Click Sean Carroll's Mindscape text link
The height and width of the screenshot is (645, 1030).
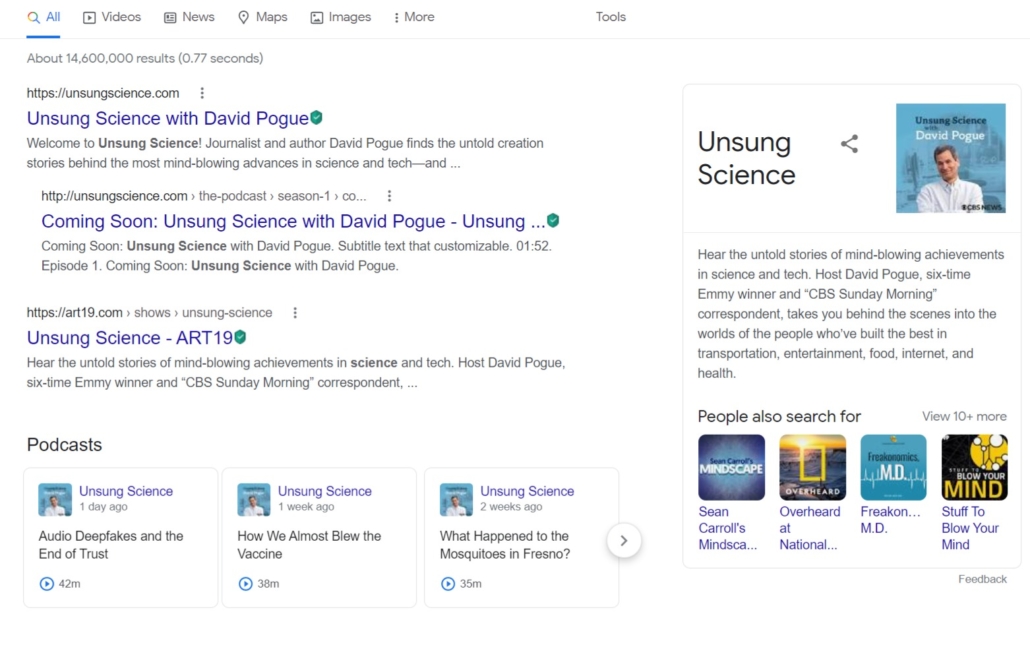(x=728, y=528)
